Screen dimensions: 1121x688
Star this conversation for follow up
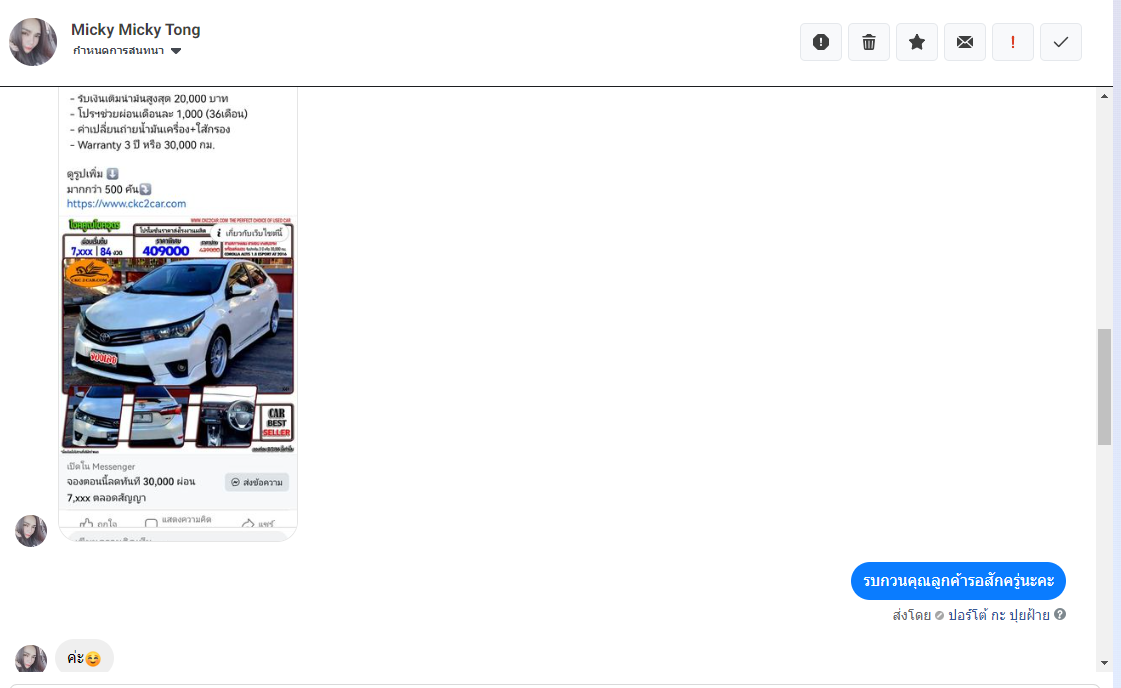917,42
